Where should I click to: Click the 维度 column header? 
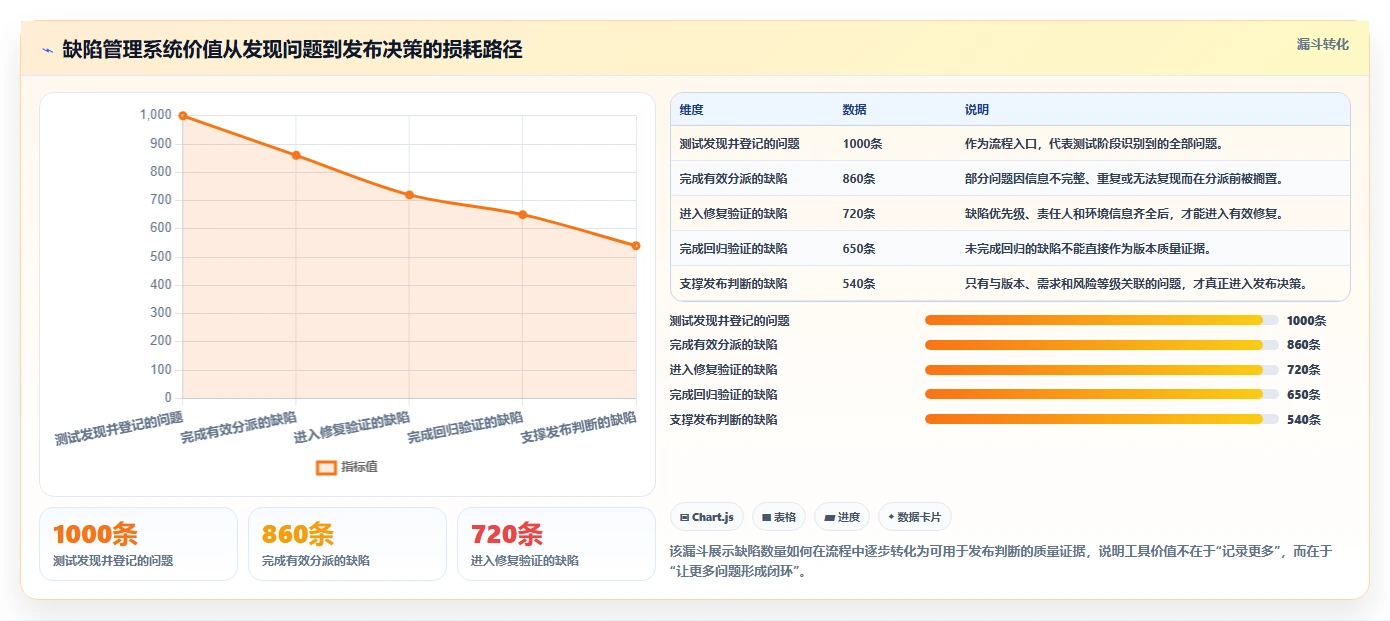(691, 110)
